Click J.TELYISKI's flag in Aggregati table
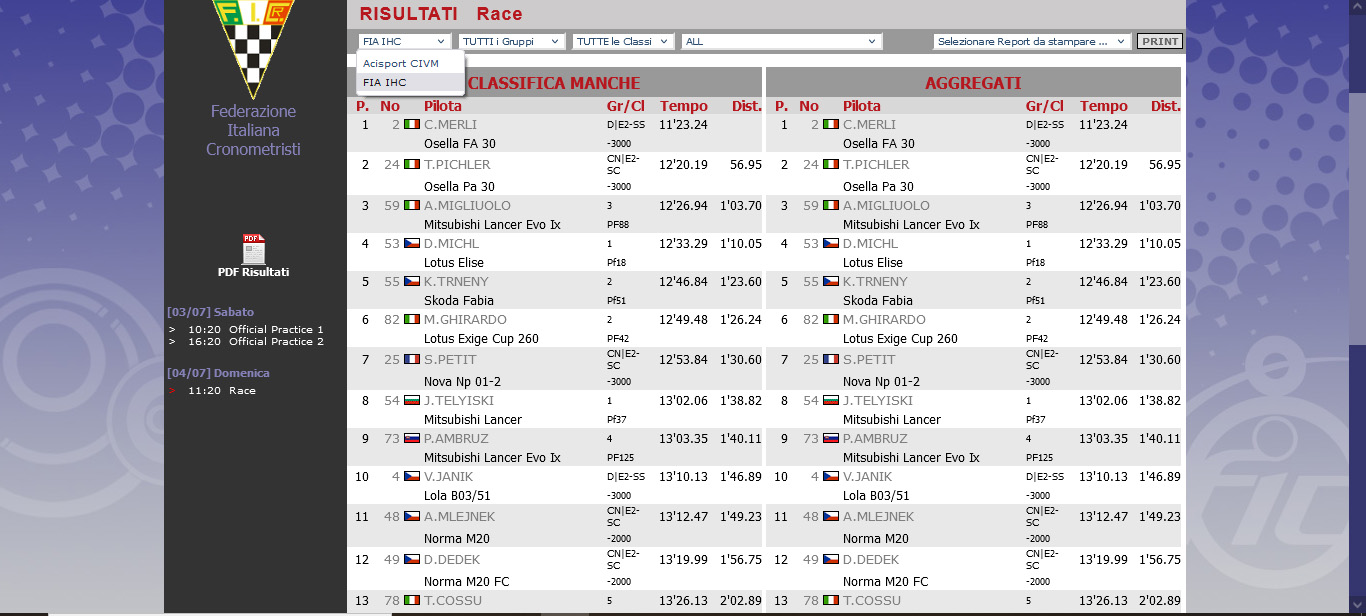Image resolution: width=1366 pixels, height=616 pixels. tap(831, 401)
